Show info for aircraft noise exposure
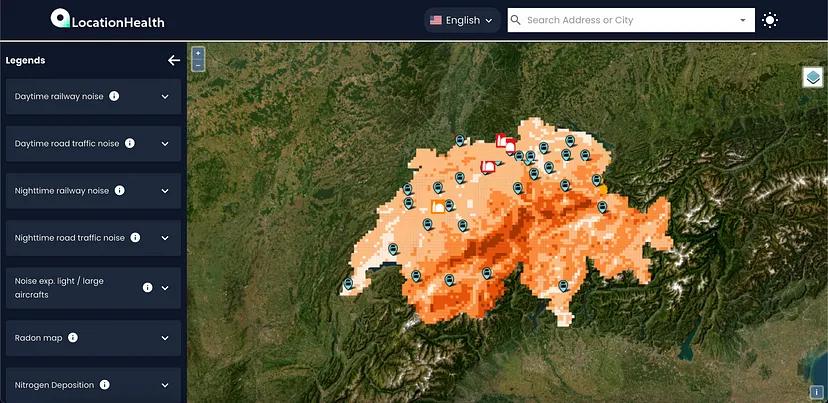Image resolution: width=828 pixels, height=403 pixels. [148, 287]
